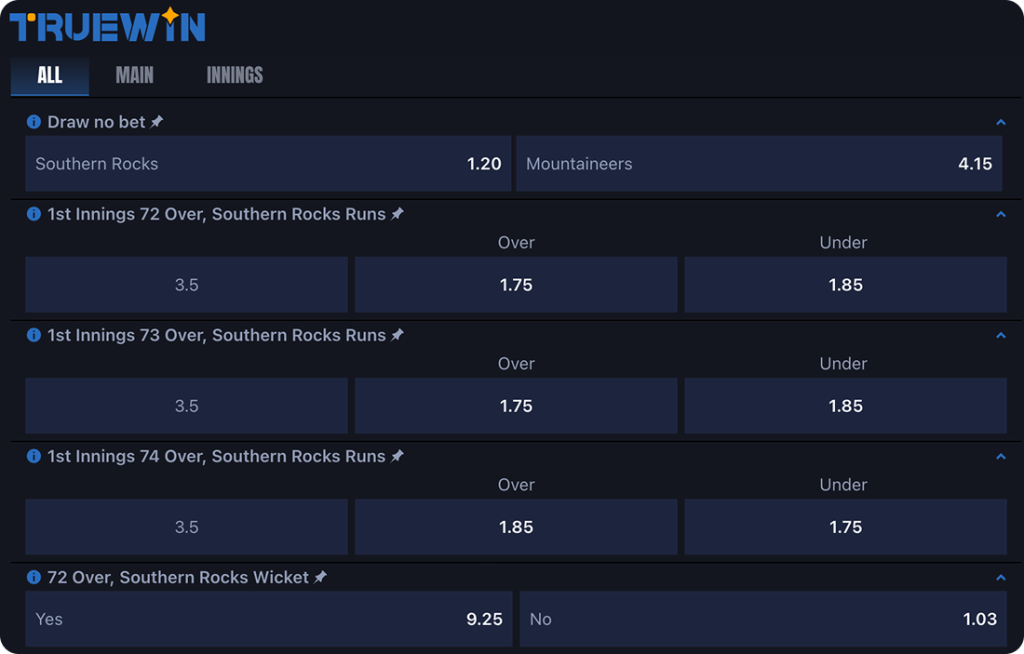
Task: Show info for 72 Over Wicket market
Action: (x=34, y=577)
